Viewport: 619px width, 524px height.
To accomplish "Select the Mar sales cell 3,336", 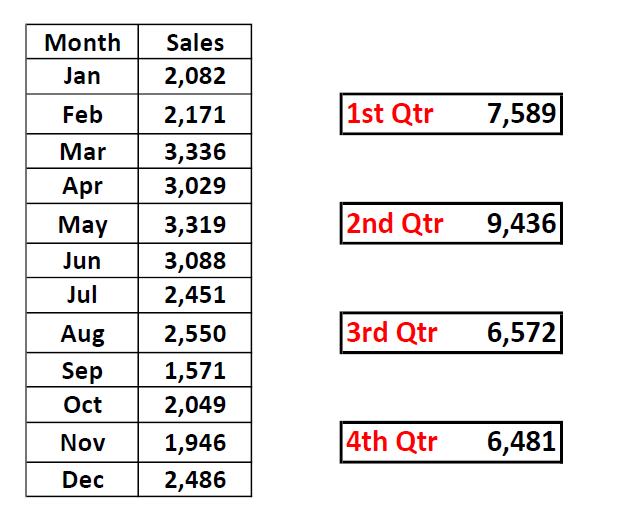I will pos(195,151).
